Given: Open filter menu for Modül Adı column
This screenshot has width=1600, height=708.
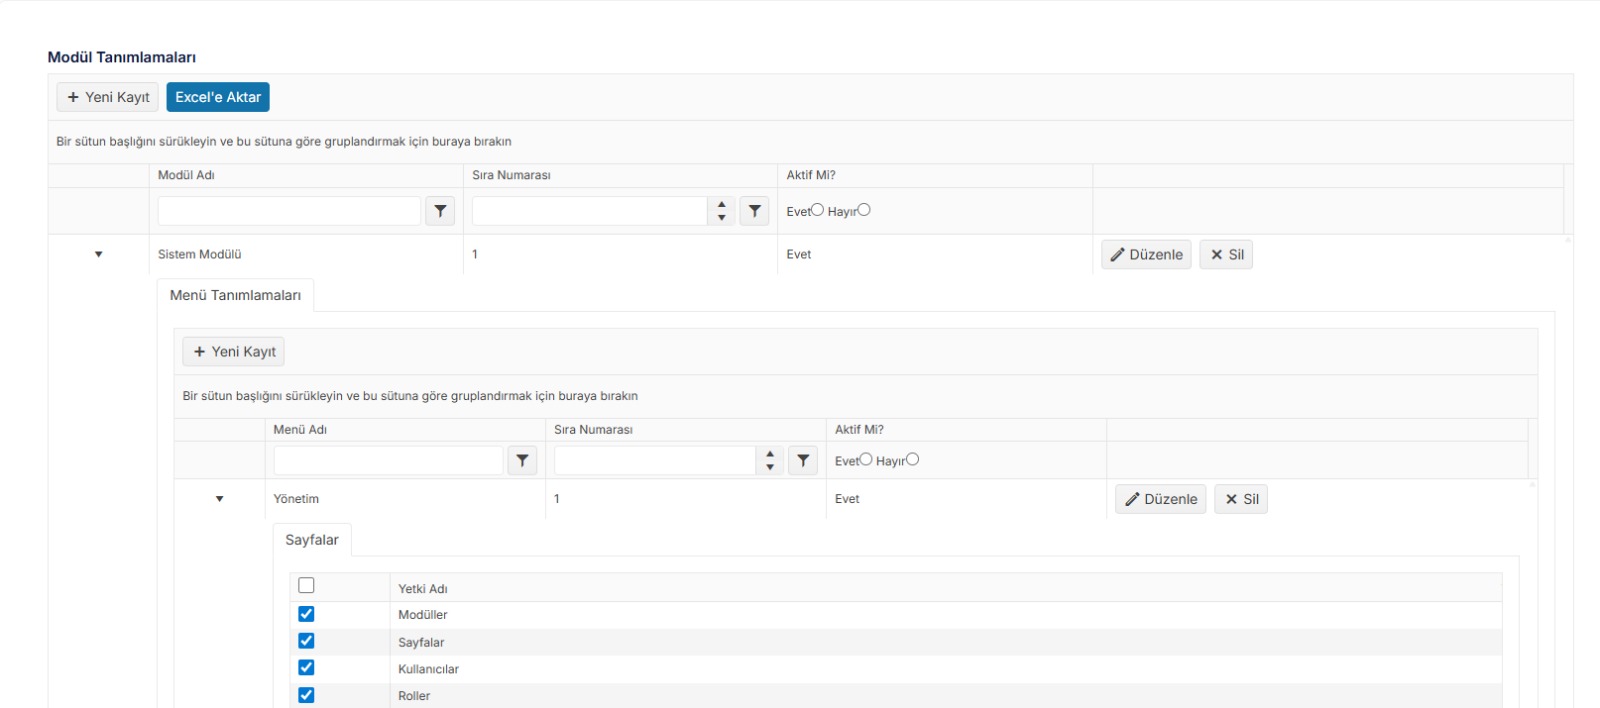Looking at the screenshot, I should (x=440, y=211).
